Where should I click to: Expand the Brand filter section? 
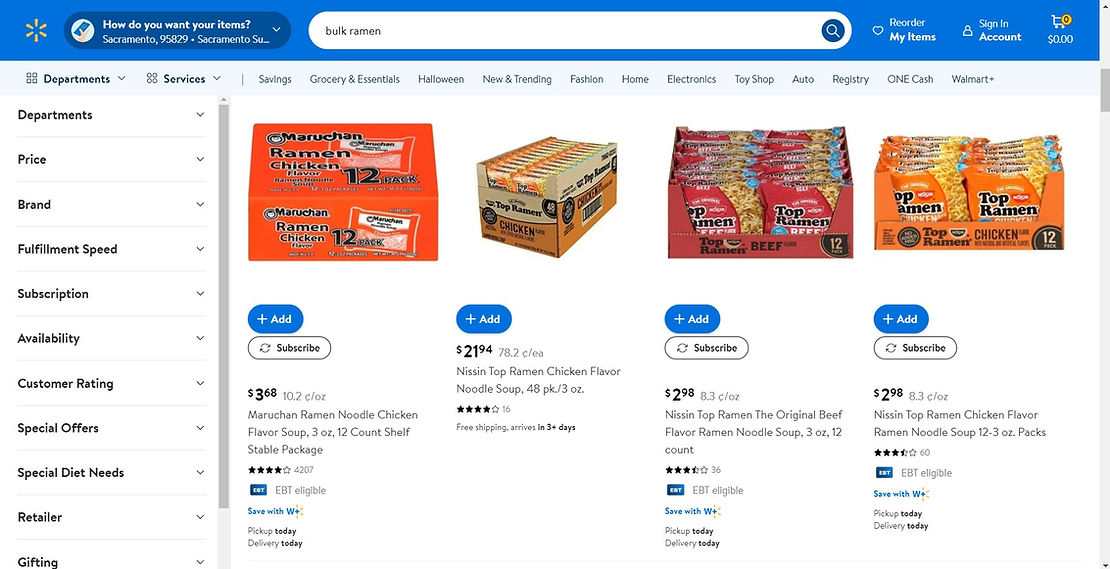(x=110, y=204)
